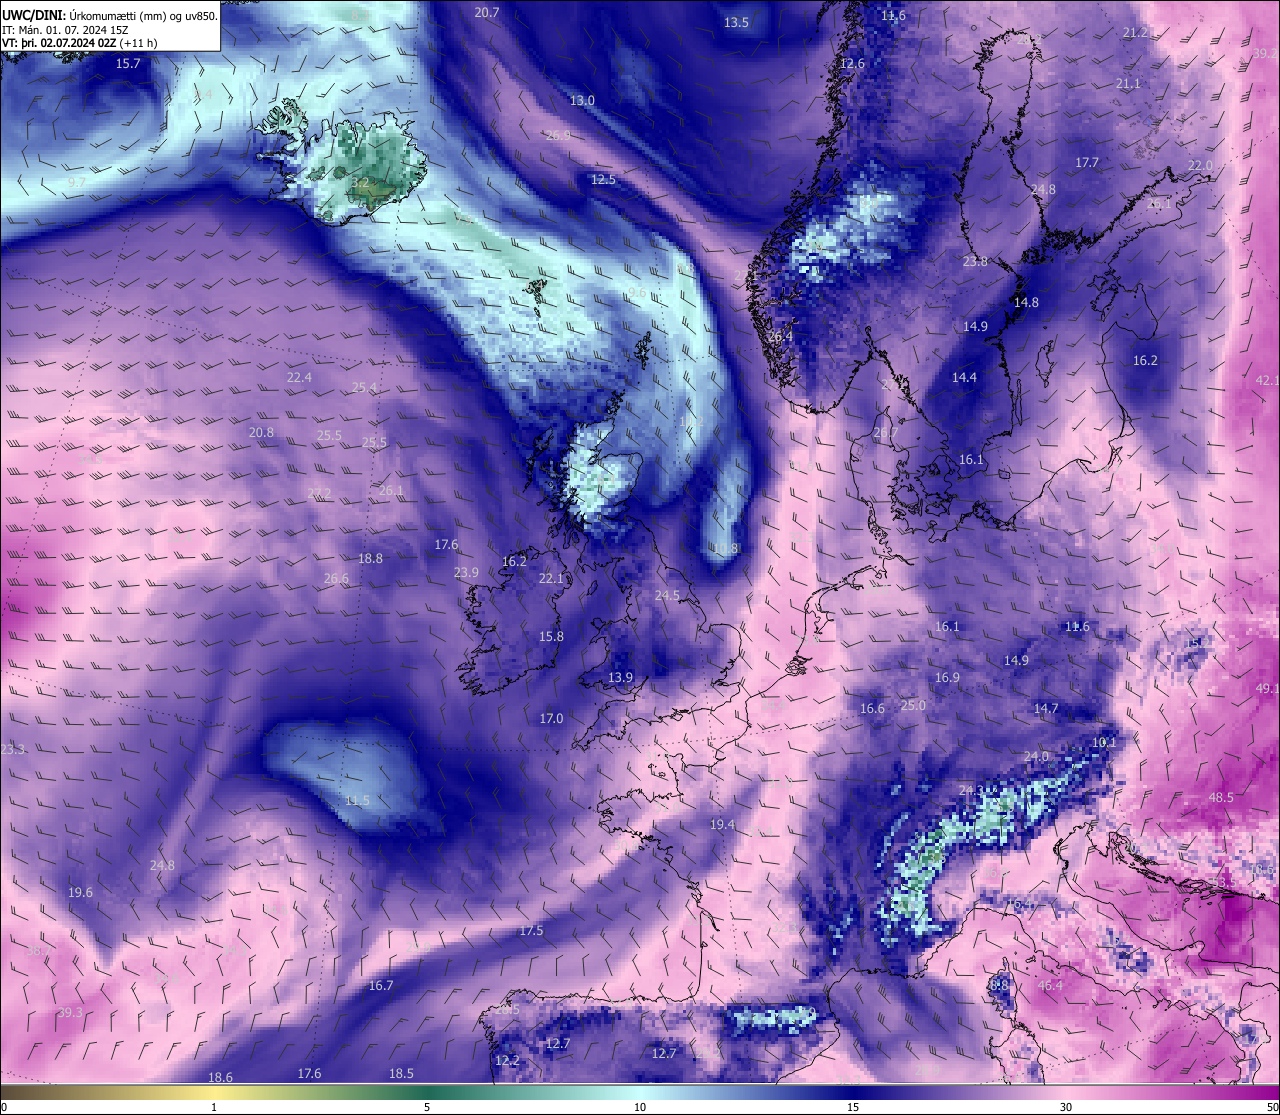Click the 11.5 value in the light patch
Screen dimensions: 1280x1115
click(x=357, y=800)
